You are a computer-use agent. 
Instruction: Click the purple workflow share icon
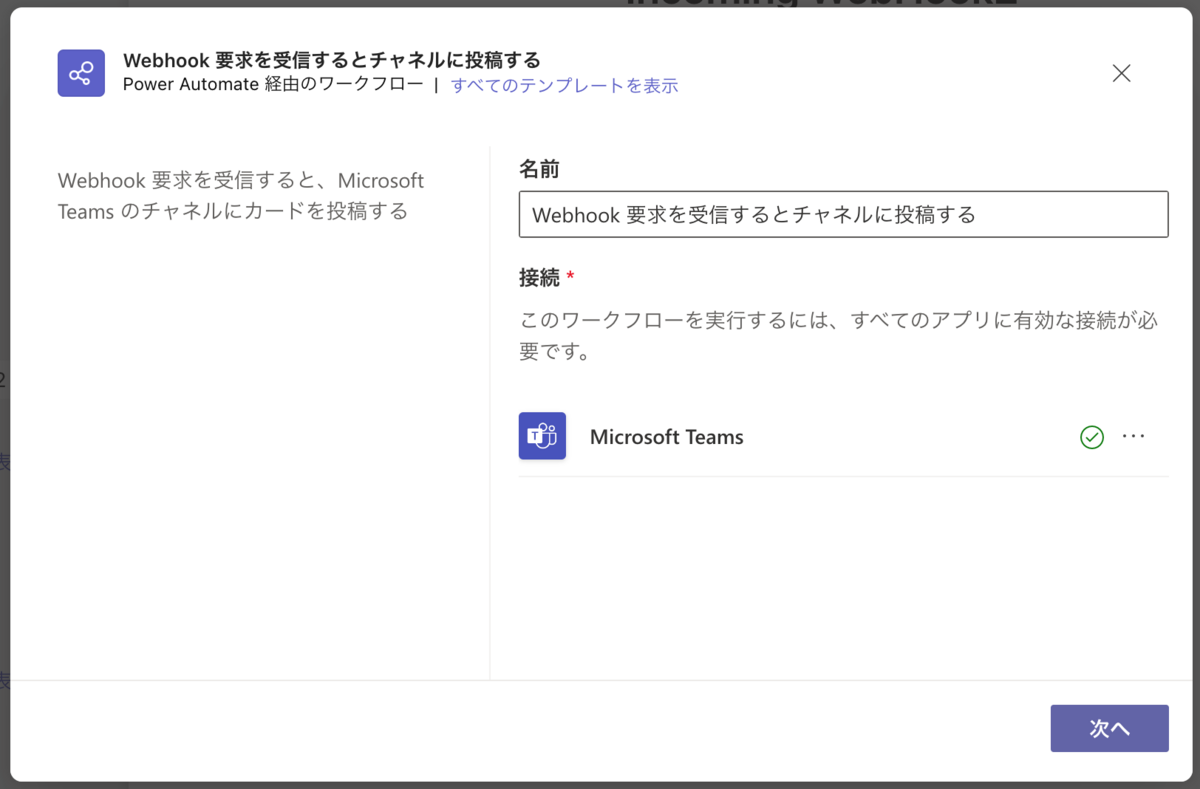pyautogui.click(x=81, y=73)
